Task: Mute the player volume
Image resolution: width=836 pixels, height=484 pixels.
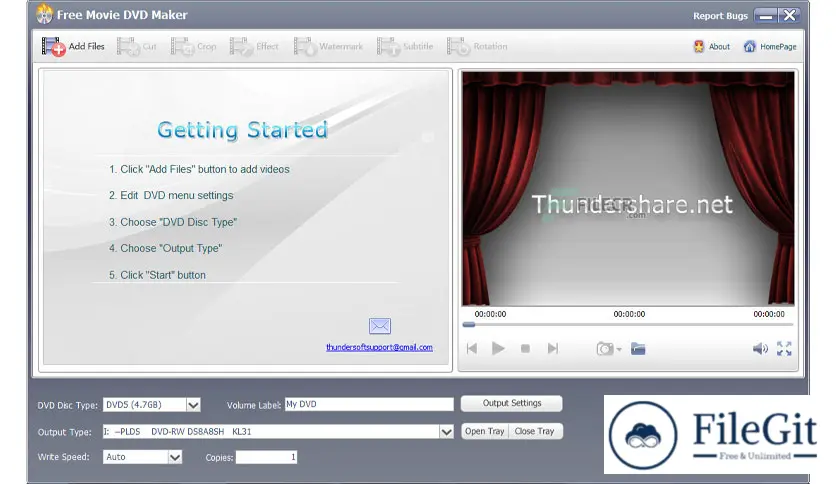Action: [x=760, y=349]
